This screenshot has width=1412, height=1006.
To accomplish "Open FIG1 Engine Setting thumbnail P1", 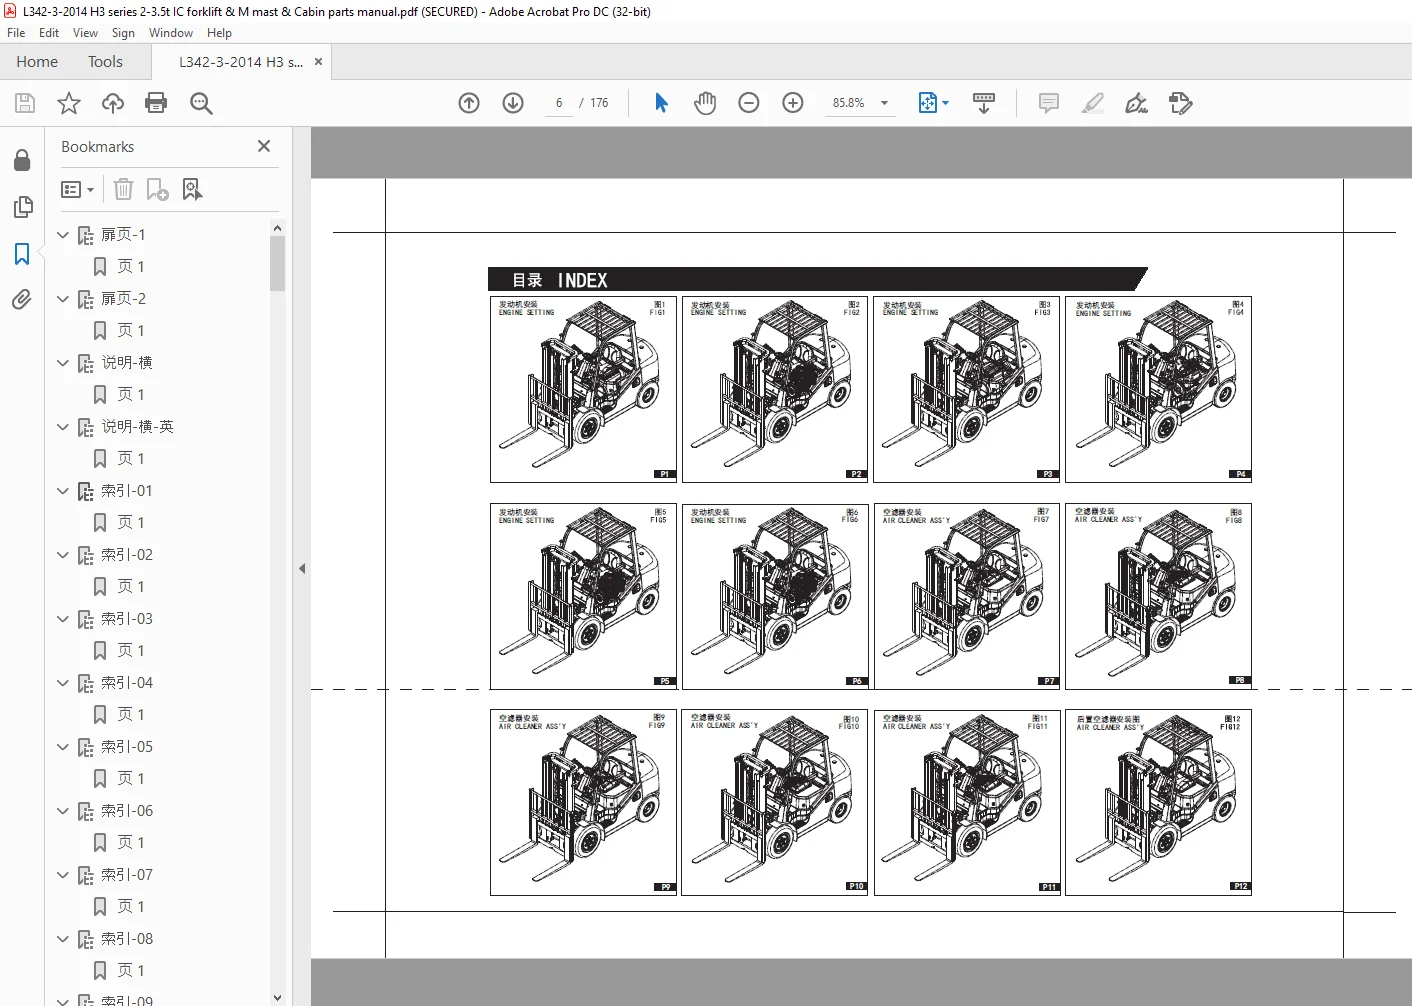I will (x=583, y=389).
